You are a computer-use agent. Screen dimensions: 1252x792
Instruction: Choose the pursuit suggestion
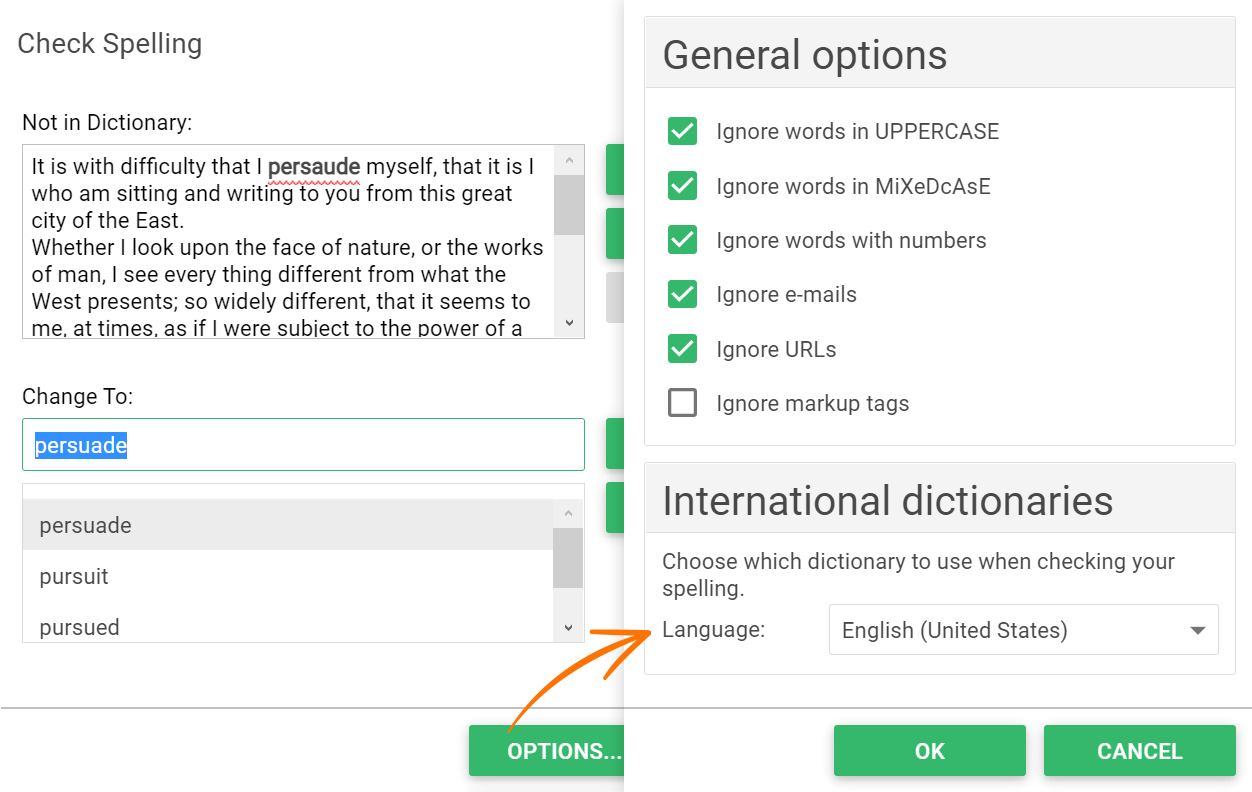pyautogui.click(x=74, y=577)
